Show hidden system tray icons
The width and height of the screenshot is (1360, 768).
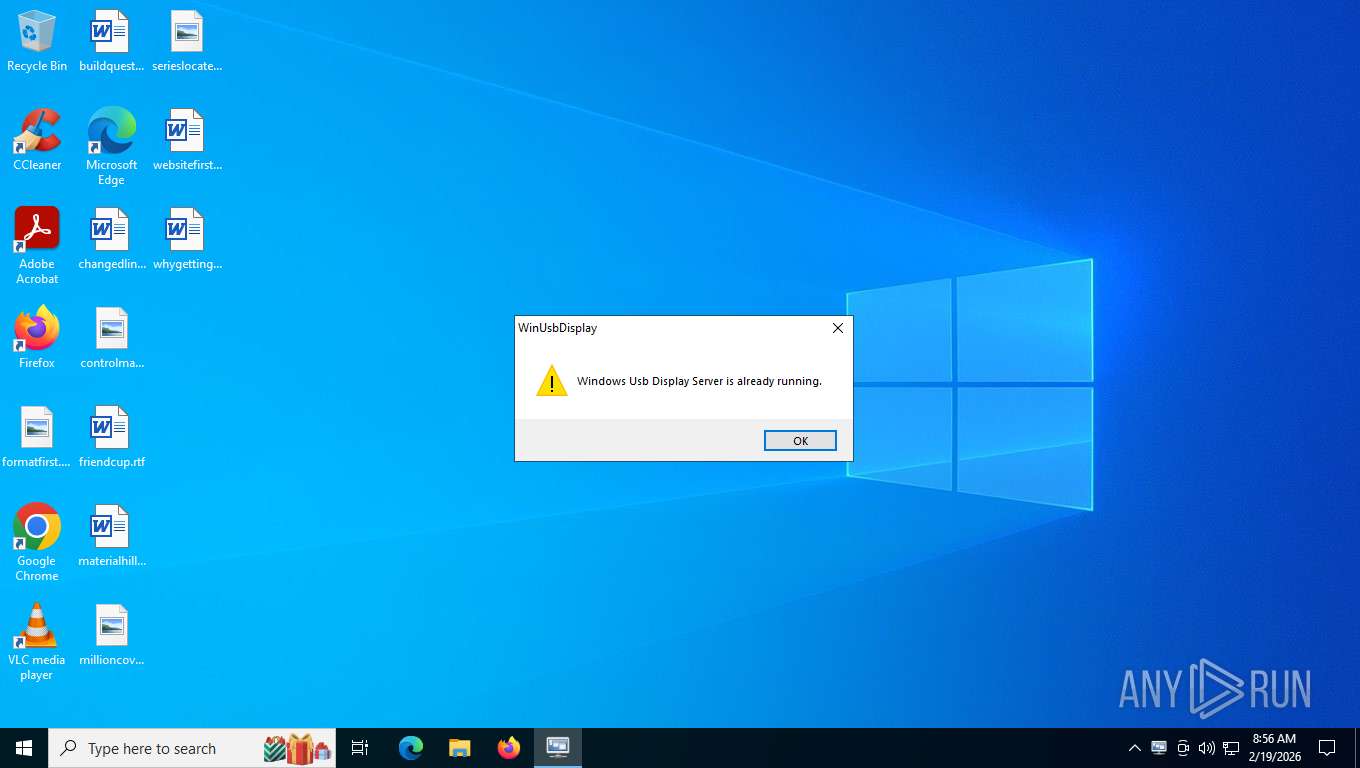(1134, 748)
